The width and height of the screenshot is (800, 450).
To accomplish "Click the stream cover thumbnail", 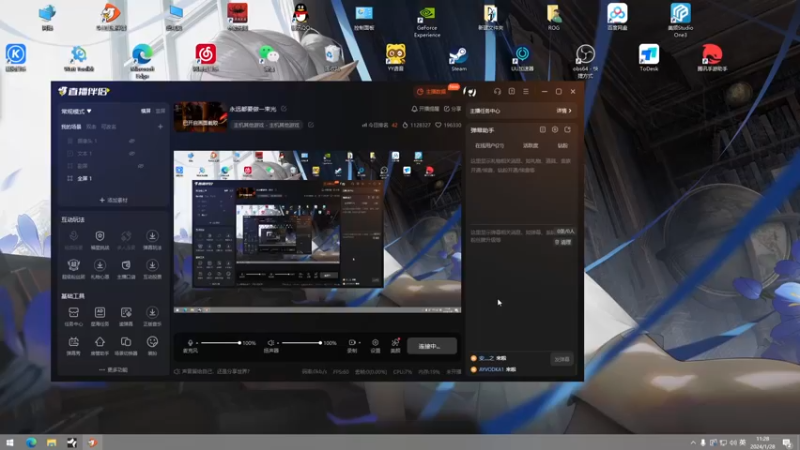I will (x=201, y=116).
